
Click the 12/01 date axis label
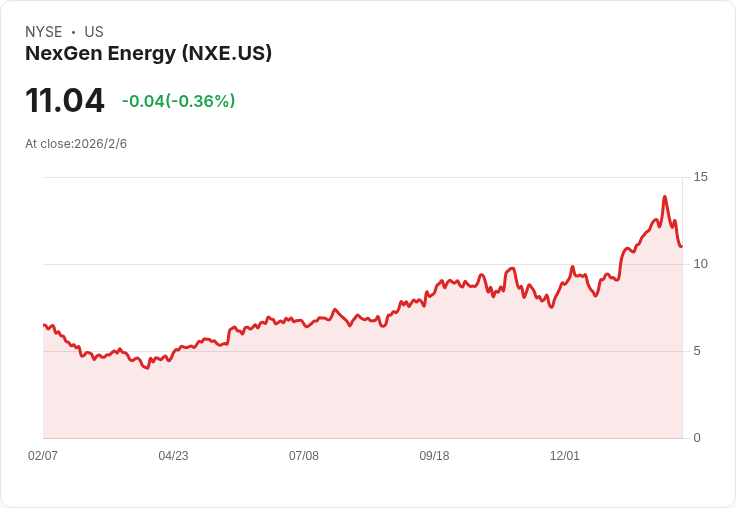565,456
